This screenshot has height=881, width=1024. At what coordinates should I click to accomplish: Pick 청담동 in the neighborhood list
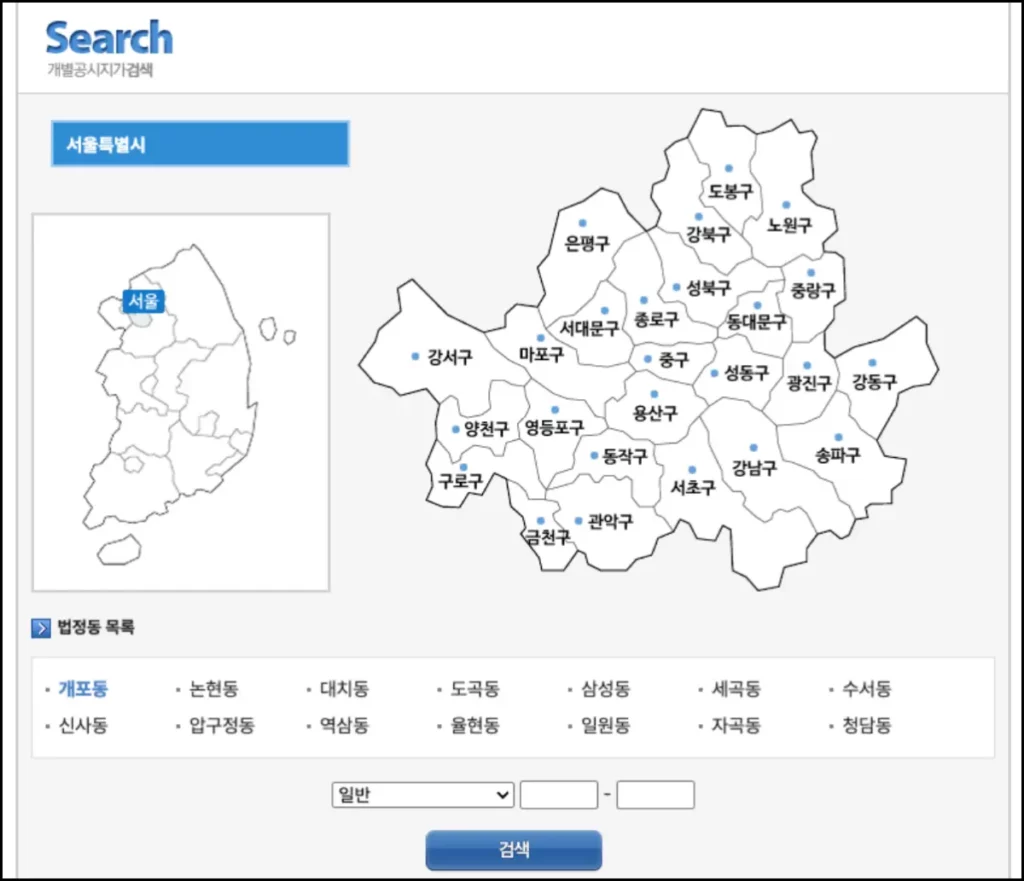tap(866, 726)
